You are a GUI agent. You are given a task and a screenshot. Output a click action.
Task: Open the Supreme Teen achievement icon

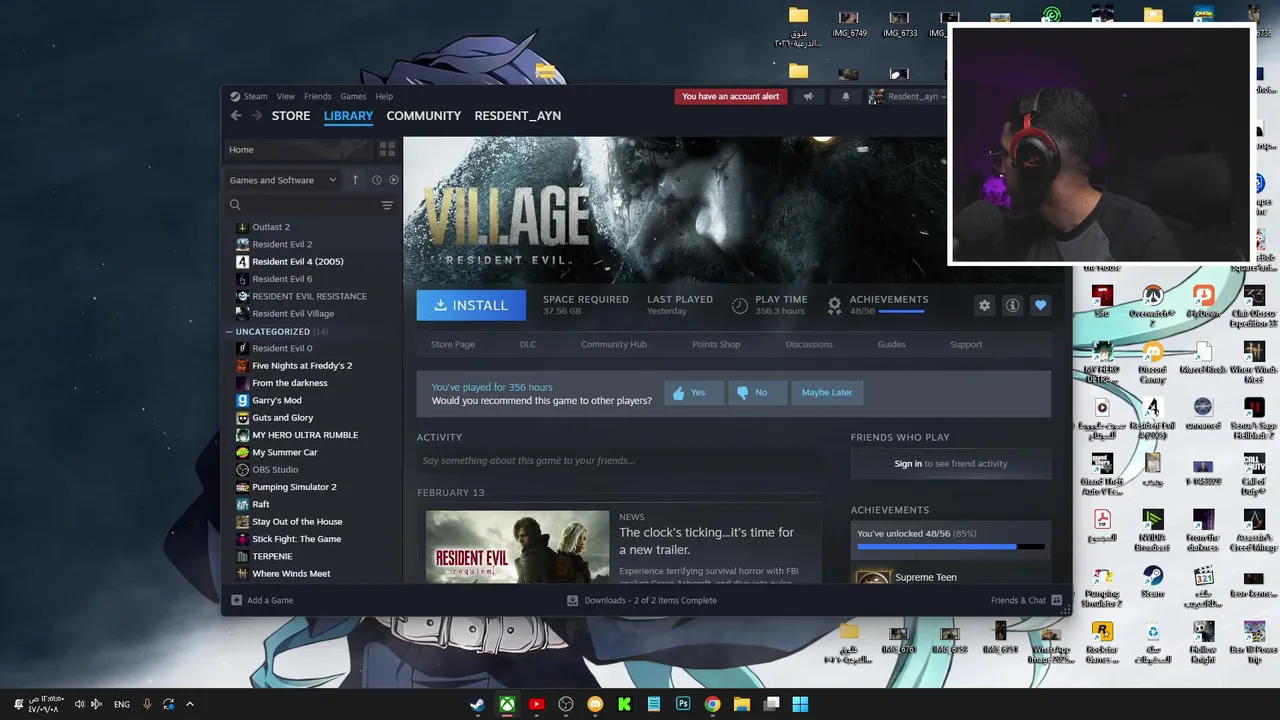[x=873, y=577]
